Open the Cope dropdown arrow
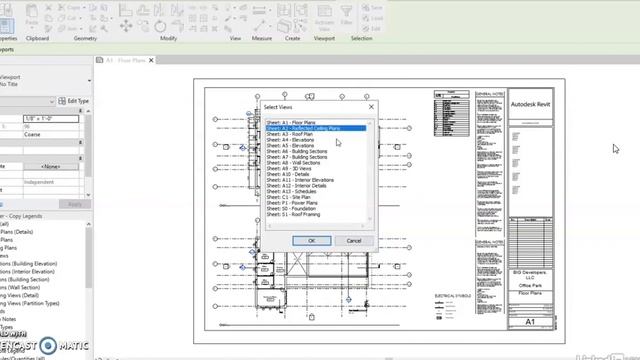This screenshot has width=640, height=360. [84, 8]
